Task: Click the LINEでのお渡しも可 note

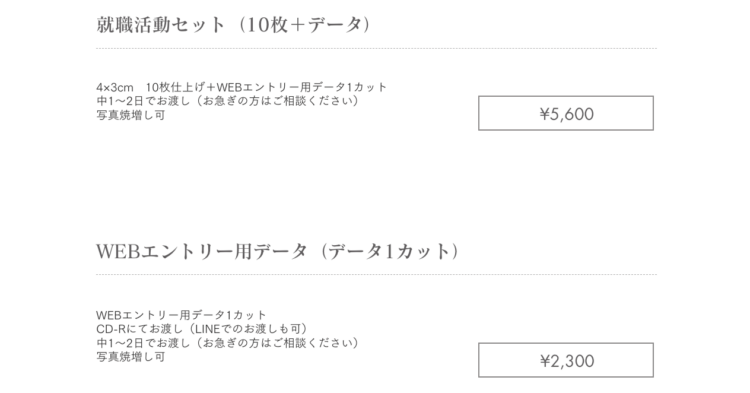Action: click(x=249, y=329)
